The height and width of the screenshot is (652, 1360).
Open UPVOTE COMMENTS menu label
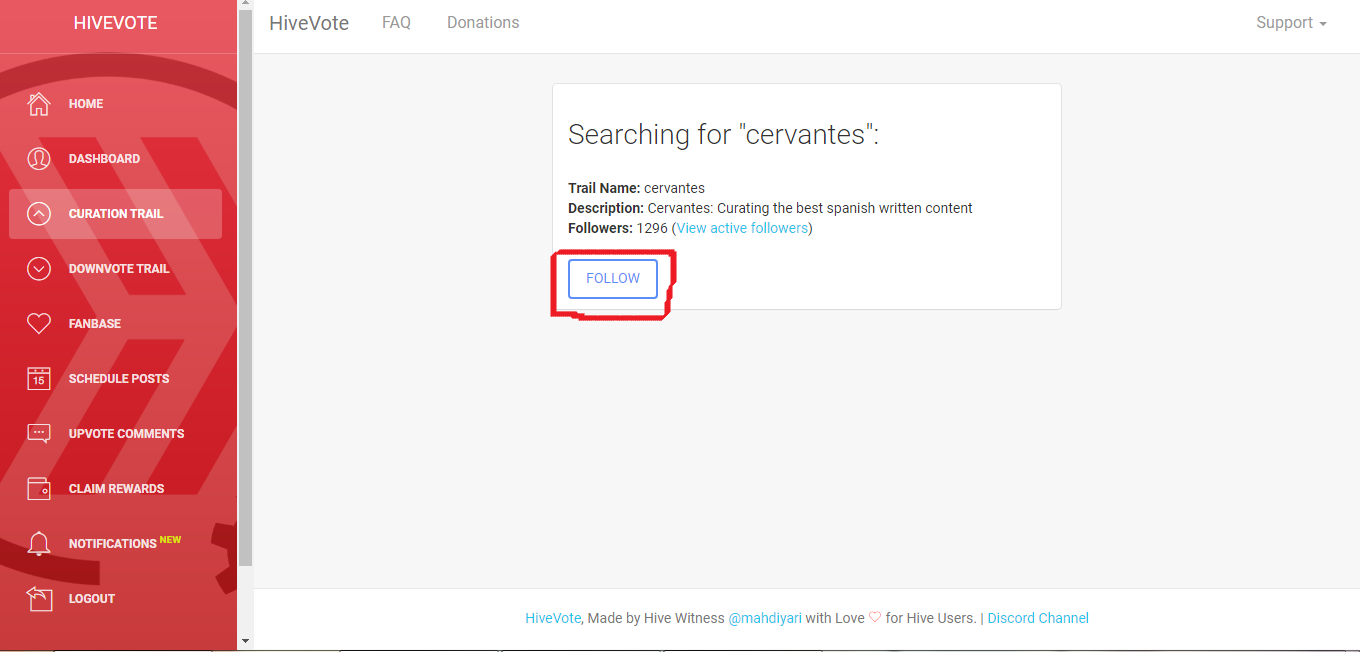tap(127, 434)
